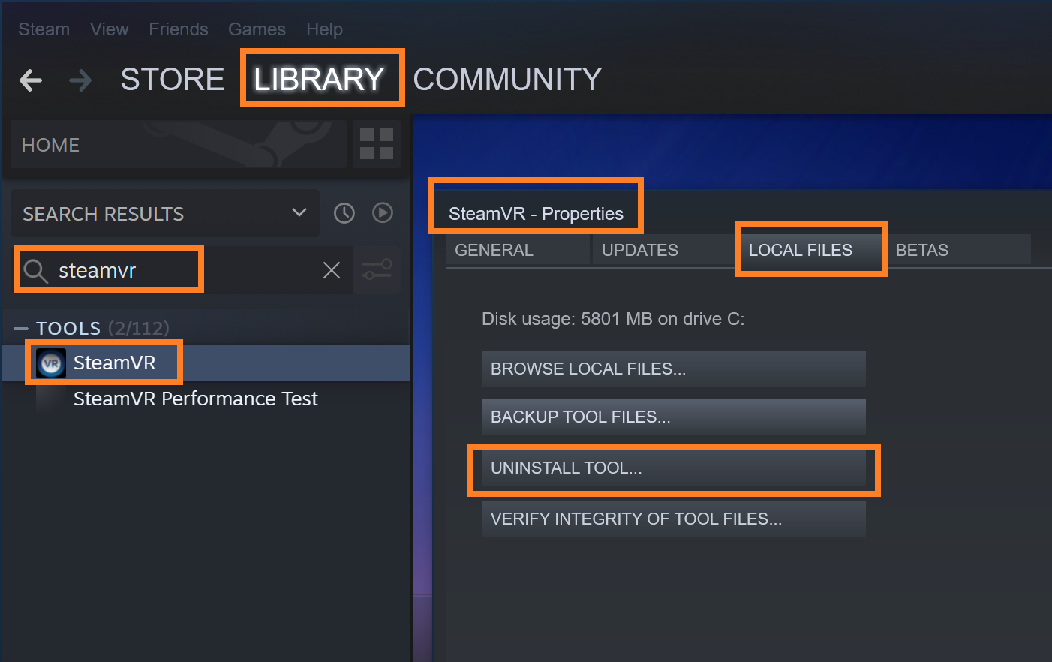Click the magnifier search icon
This screenshot has height=662, width=1052.
point(36,271)
